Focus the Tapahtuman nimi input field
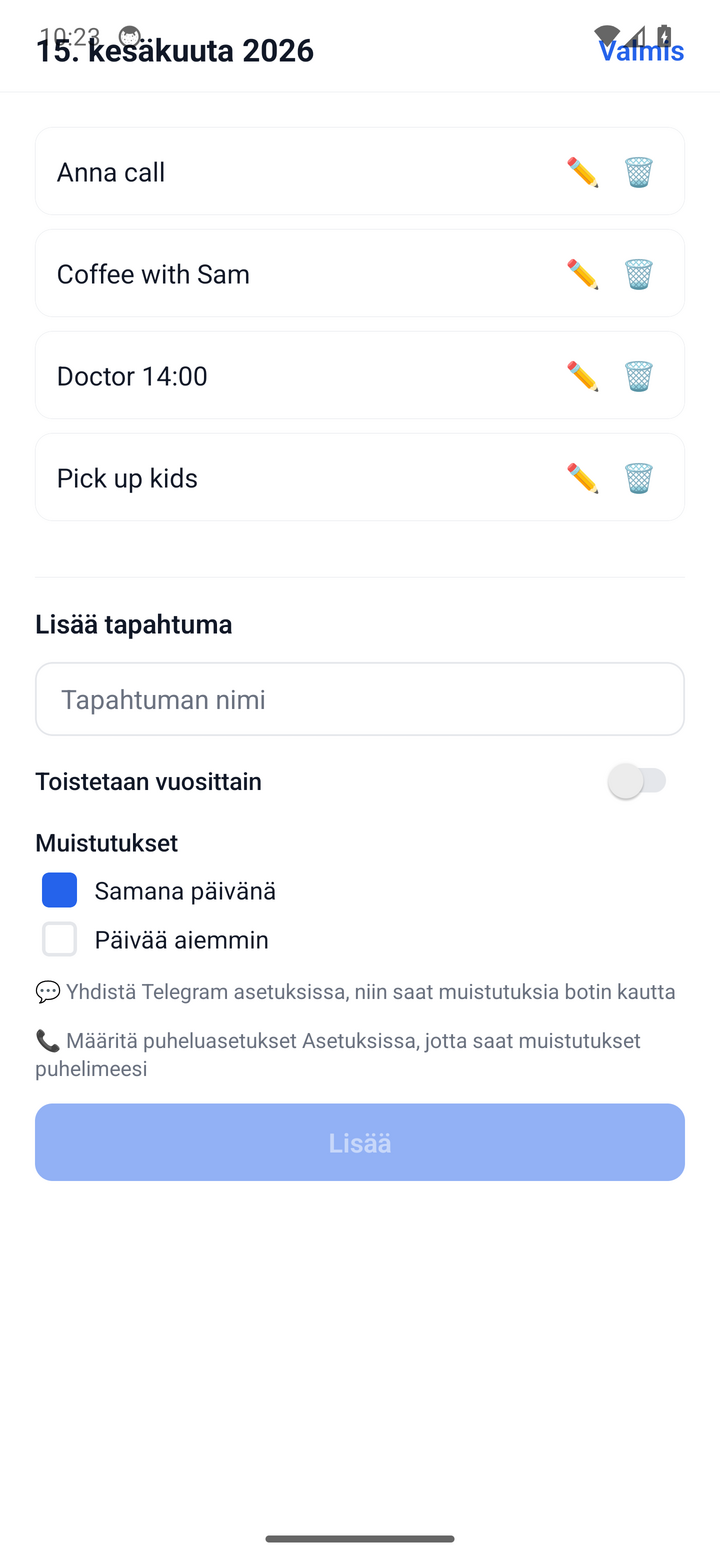This screenshot has width=720, height=1560. [360, 699]
